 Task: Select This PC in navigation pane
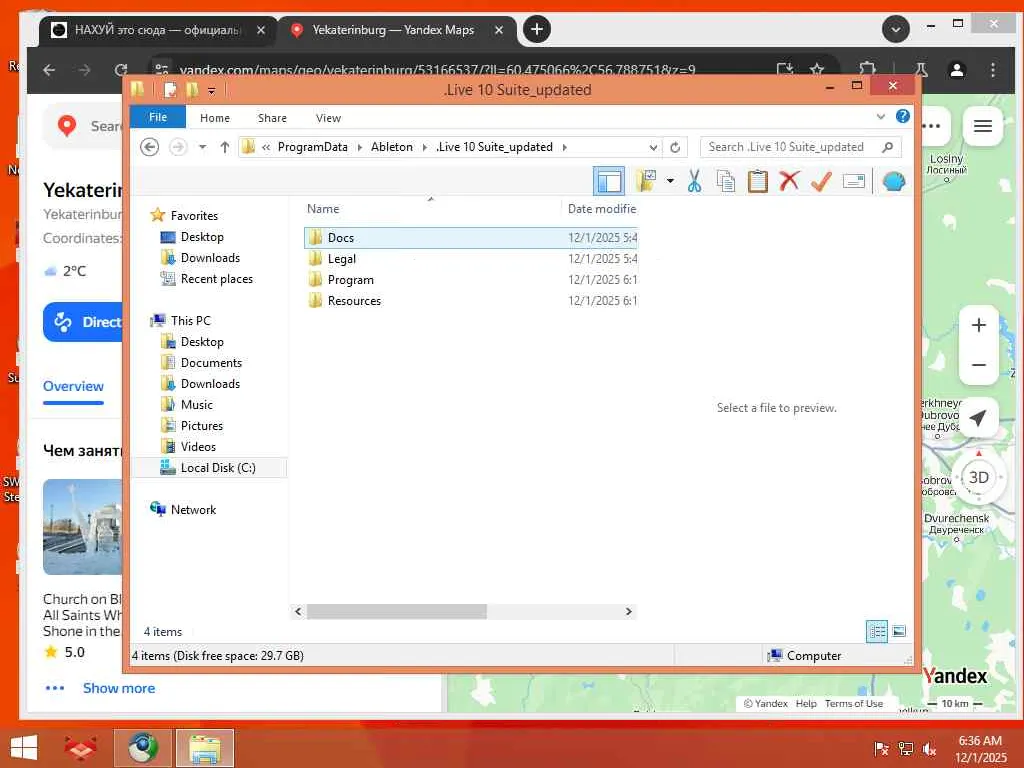point(191,321)
